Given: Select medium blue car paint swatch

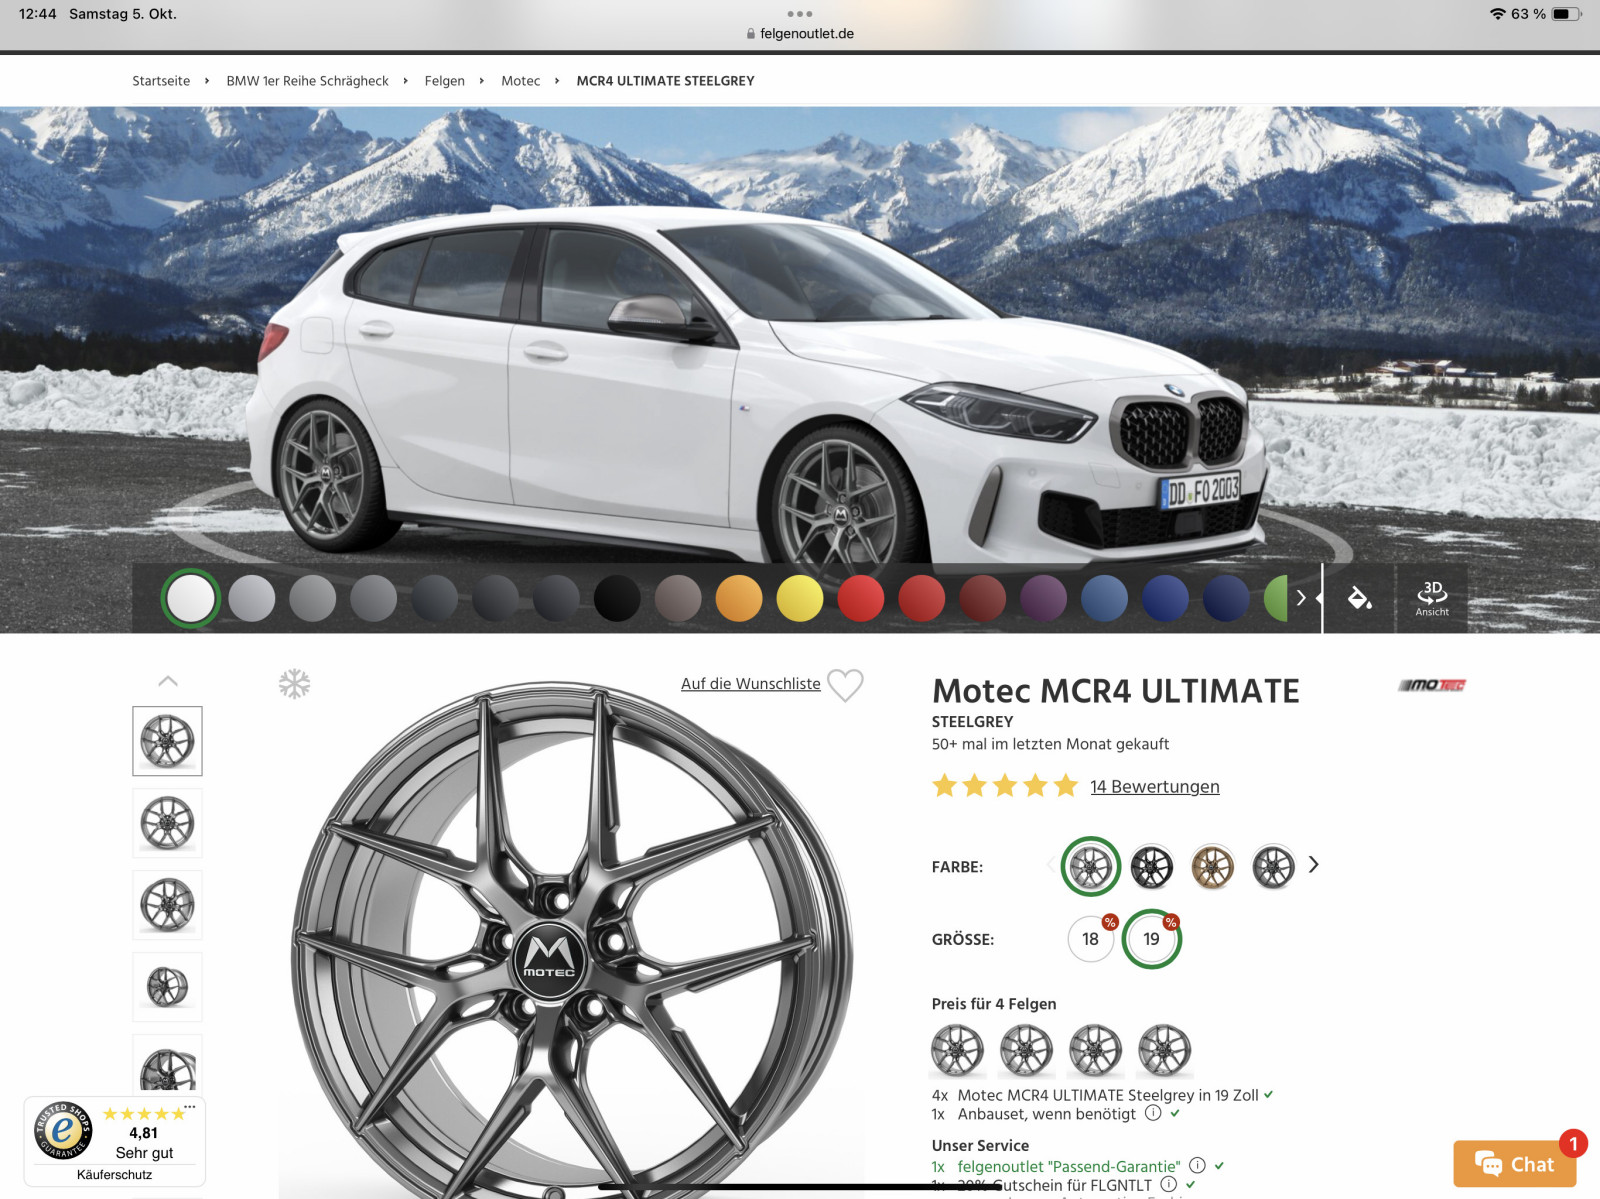Looking at the screenshot, I should point(1105,598).
